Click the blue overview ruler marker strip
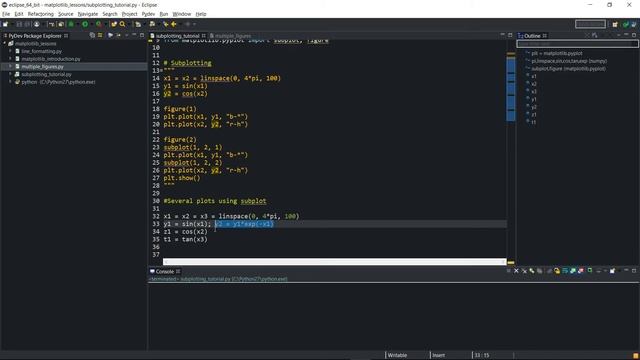 [511, 89]
